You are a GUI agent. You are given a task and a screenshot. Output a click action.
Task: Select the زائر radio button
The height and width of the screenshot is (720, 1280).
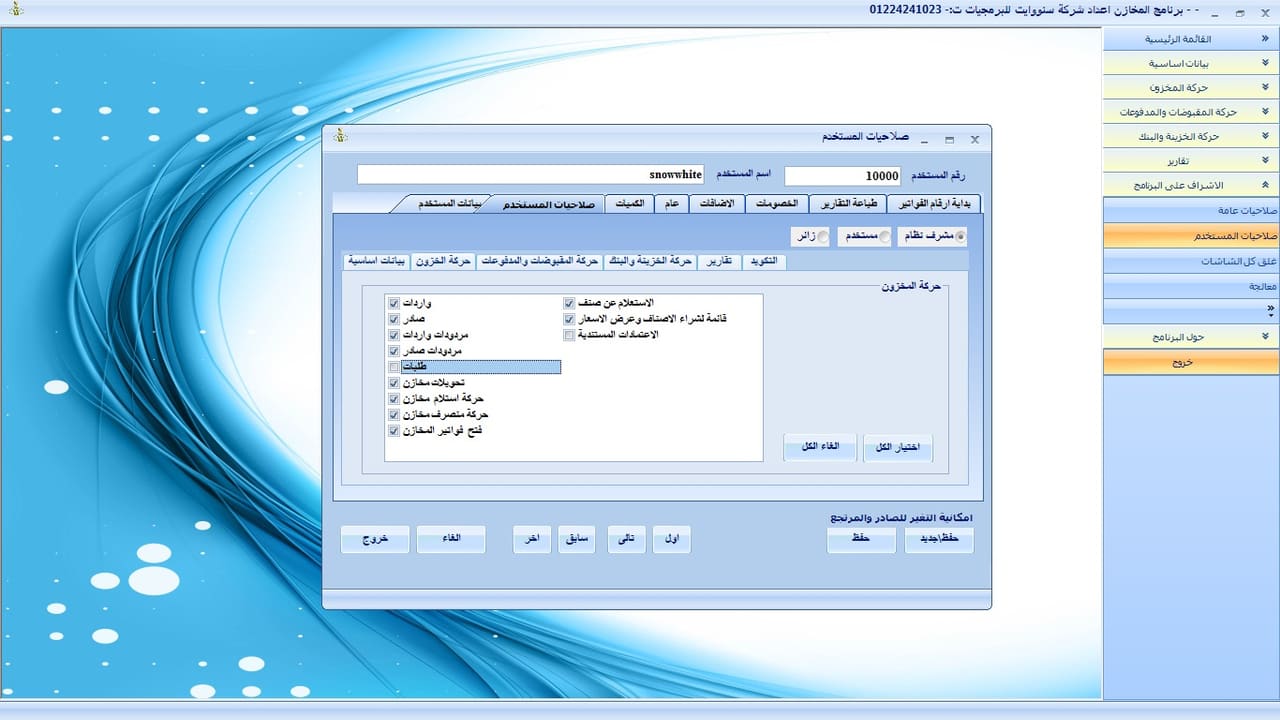click(824, 237)
